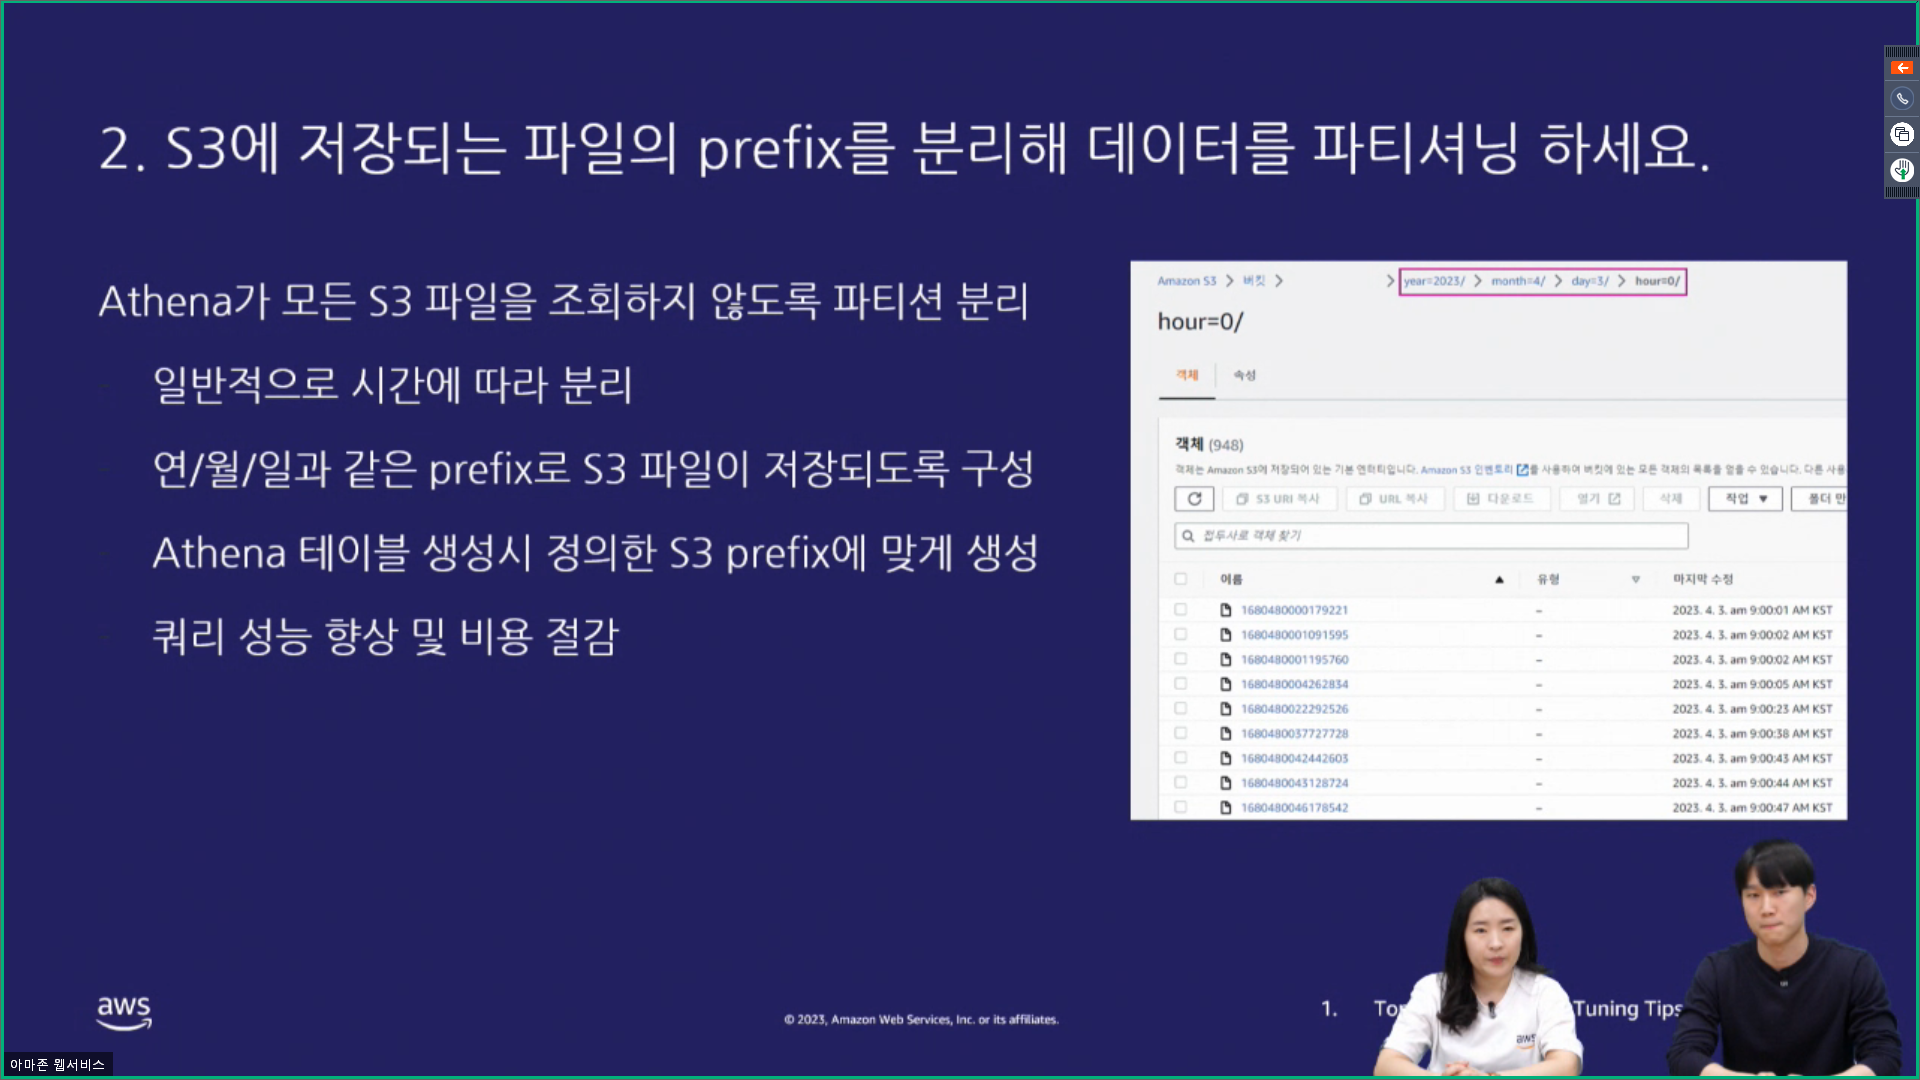
Task: Click the file icon beside object 1680480000179221
Action: tap(1224, 609)
